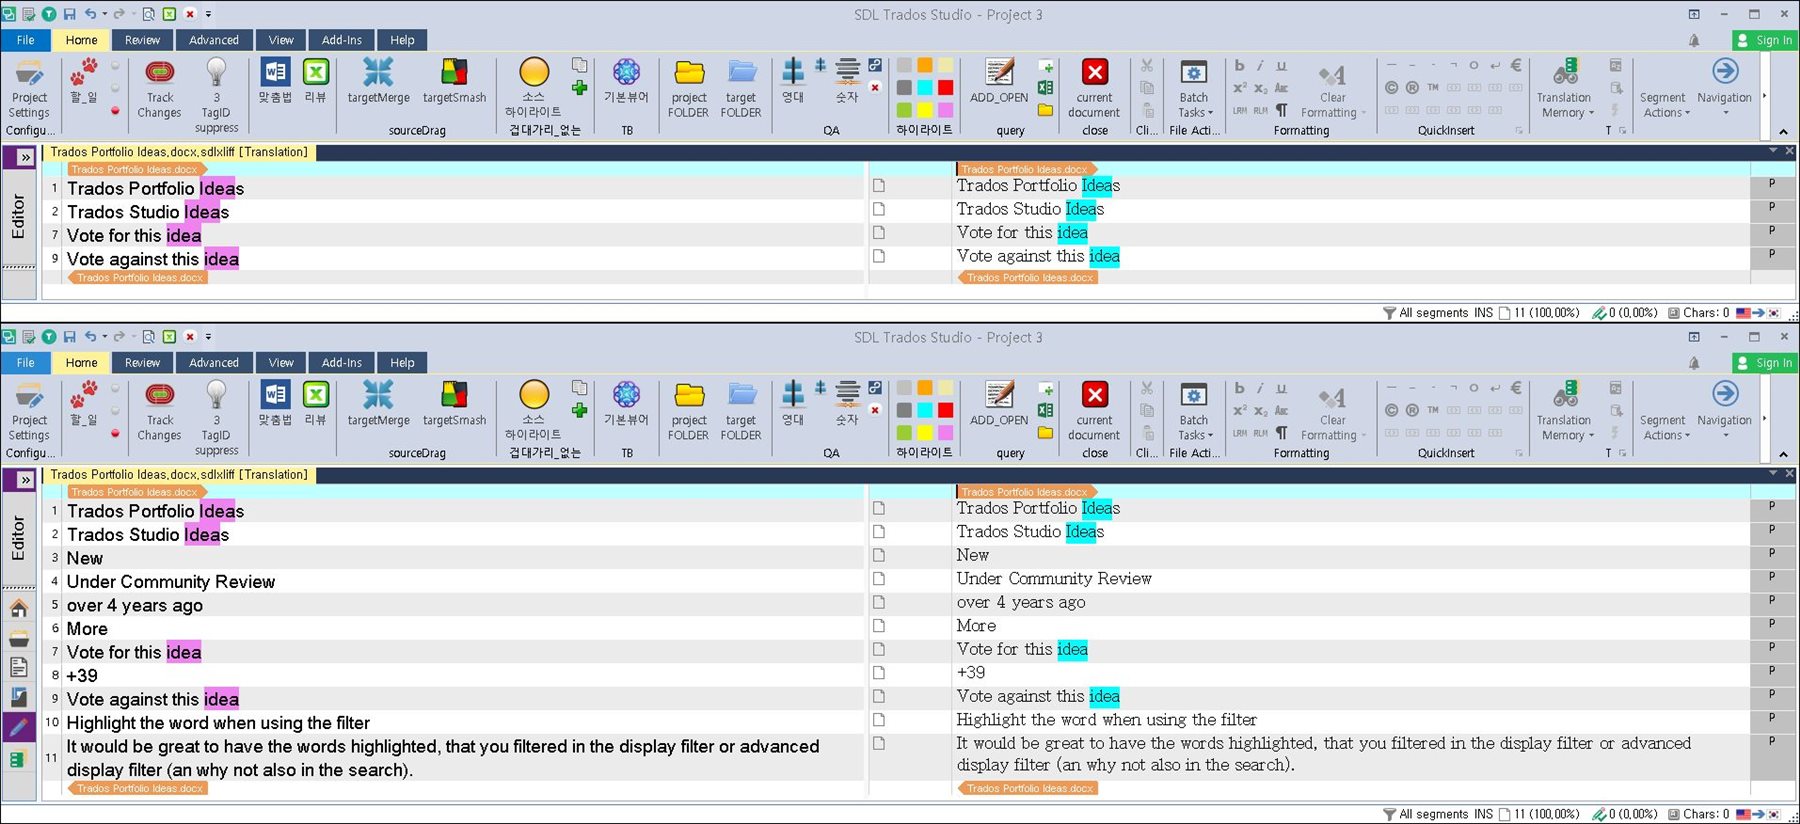Click the 기본뷰어 termbase icon in upper window
The height and width of the screenshot is (824, 1800).
tap(626, 72)
